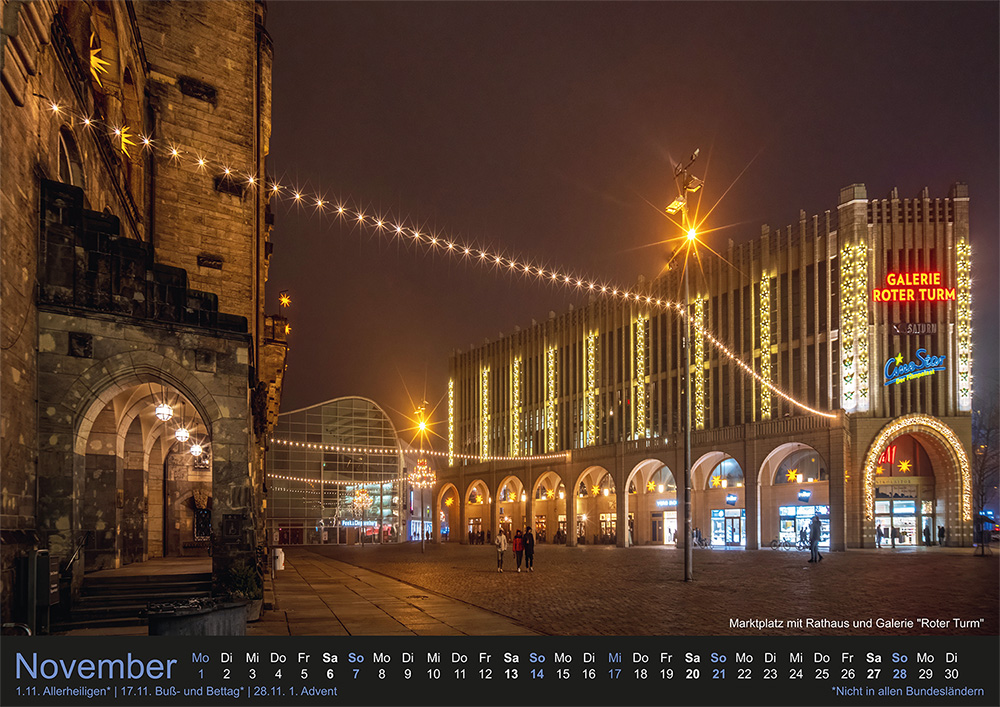Pick date number 25
Screen dimensions: 1000x707
pyautogui.click(x=822, y=674)
